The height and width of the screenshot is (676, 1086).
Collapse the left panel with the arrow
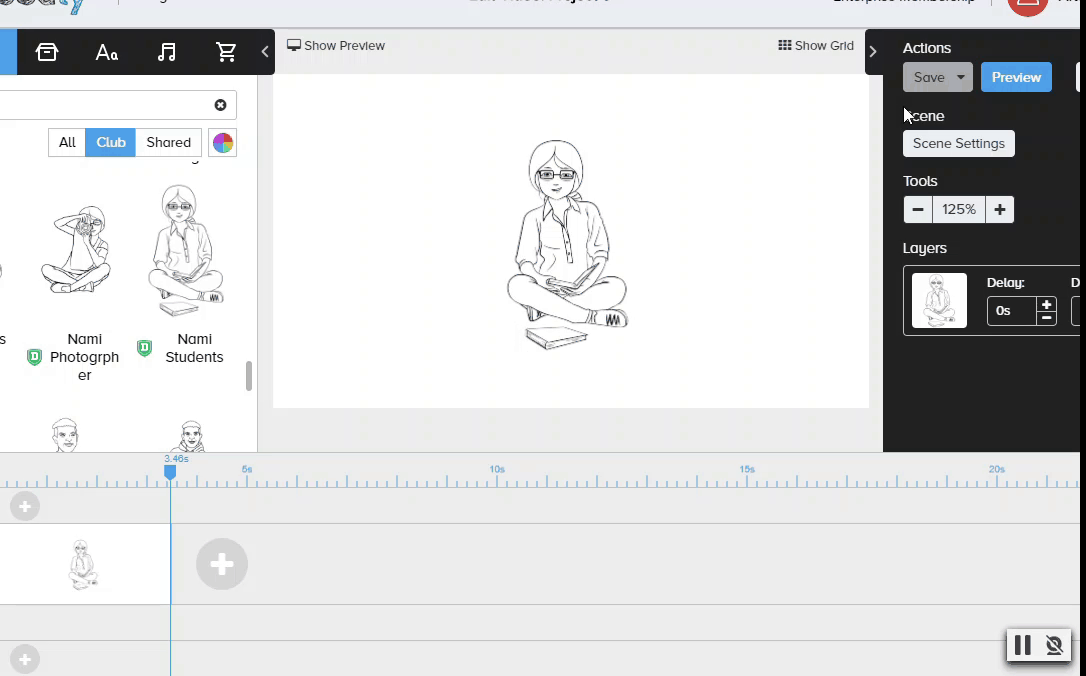pos(265,51)
